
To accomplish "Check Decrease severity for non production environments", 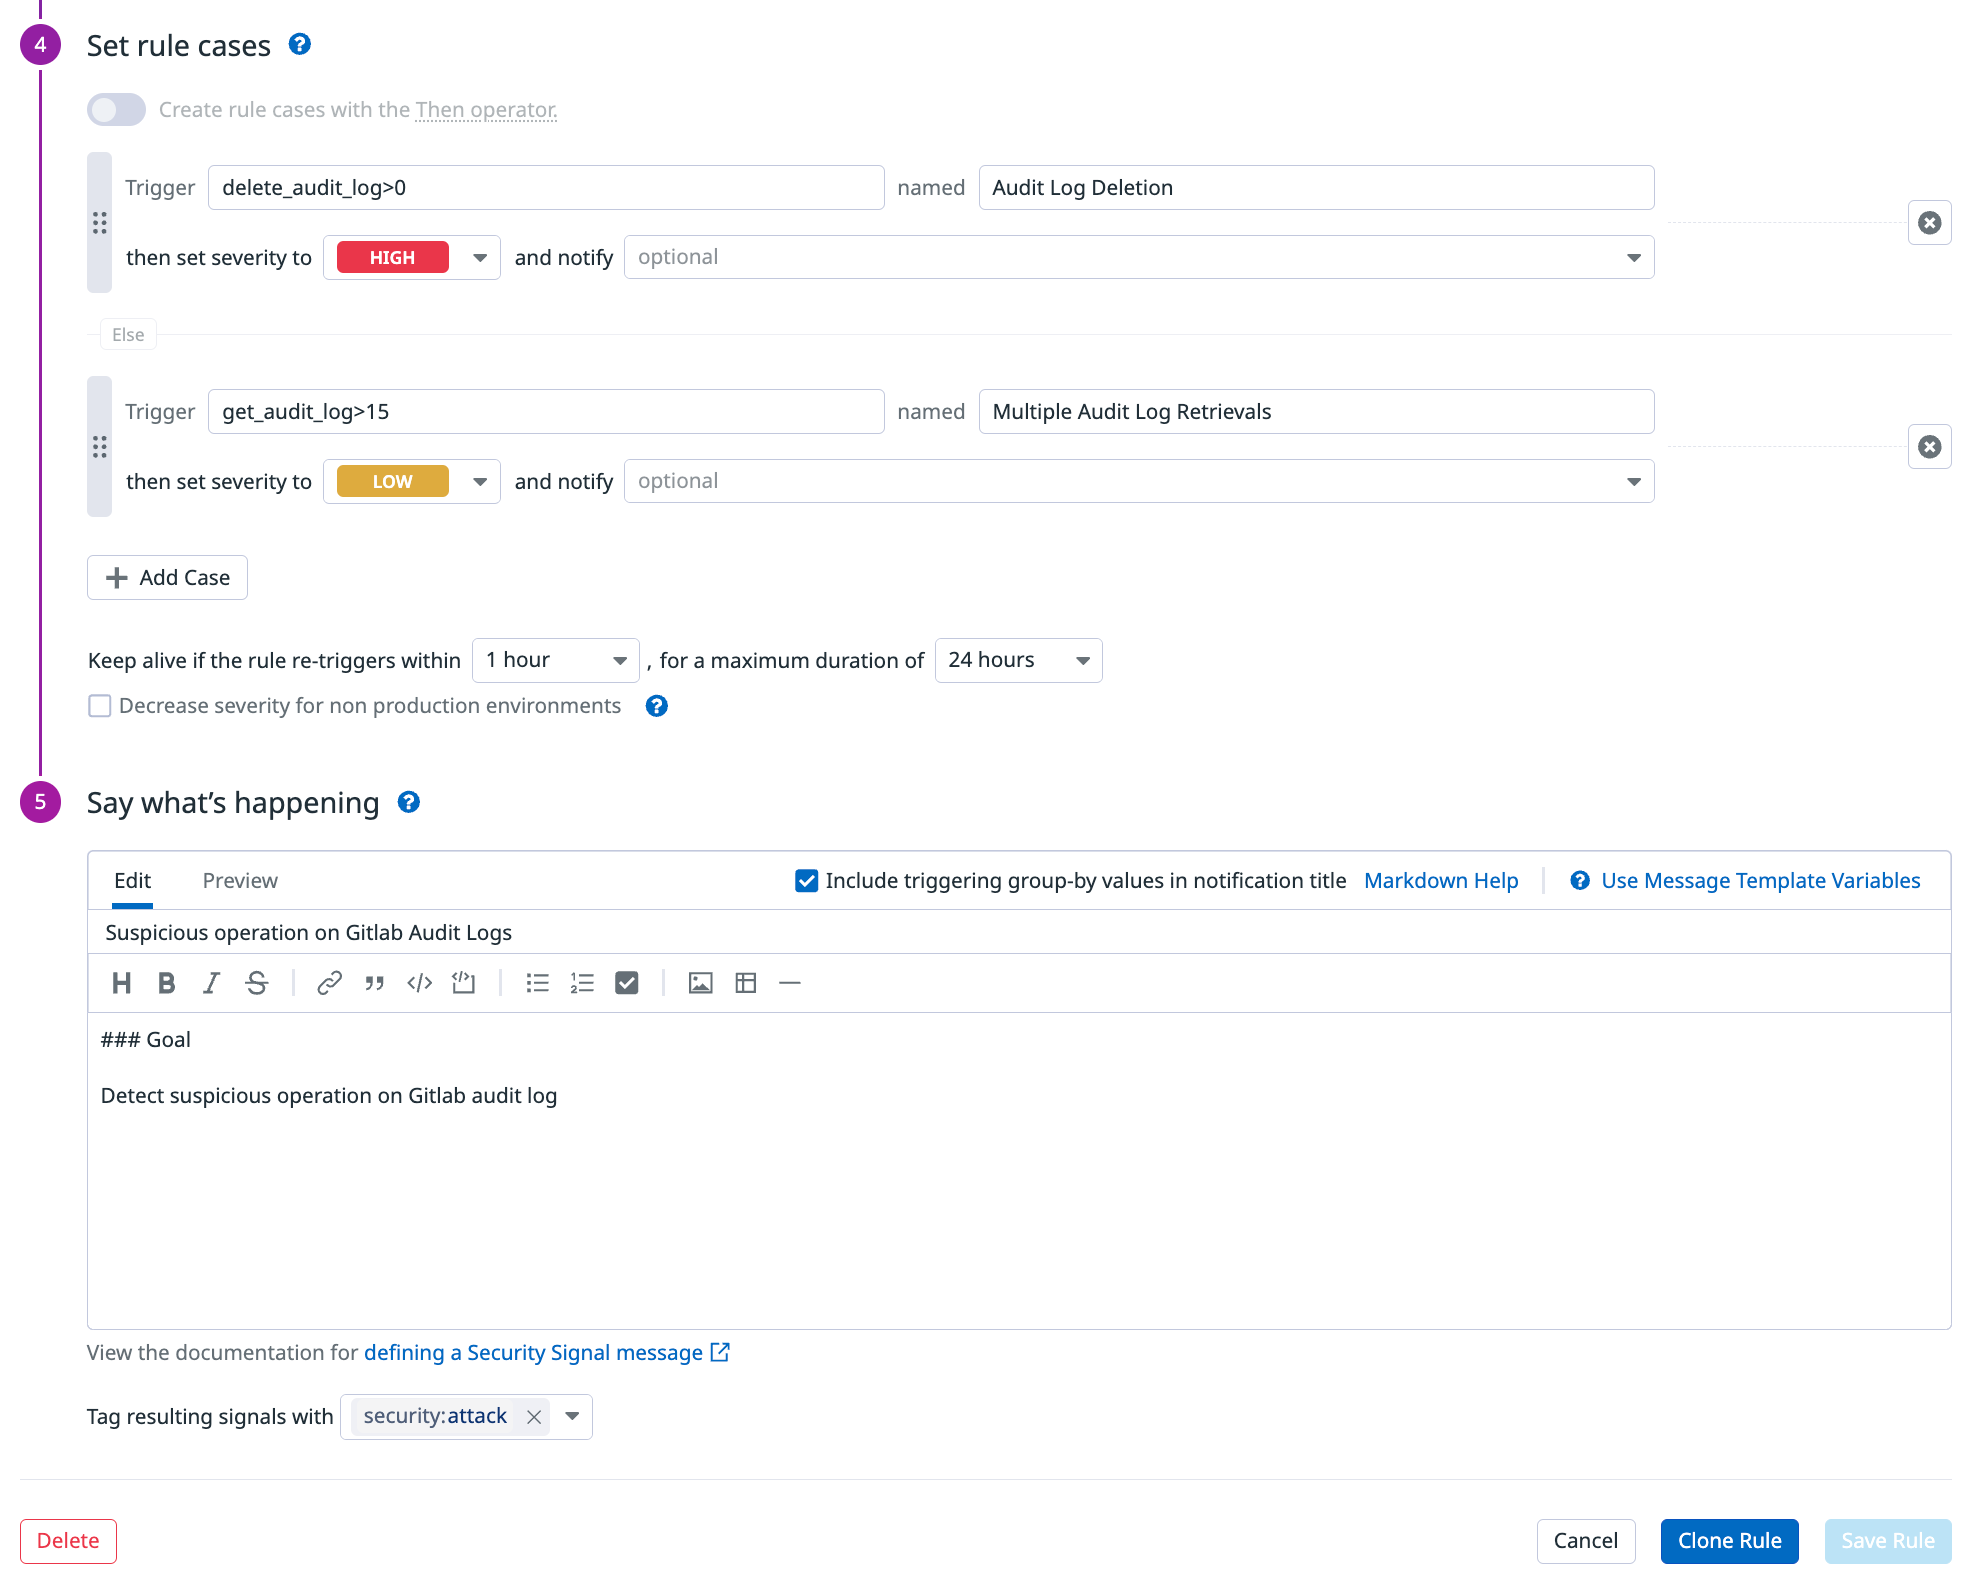I will click(x=100, y=706).
